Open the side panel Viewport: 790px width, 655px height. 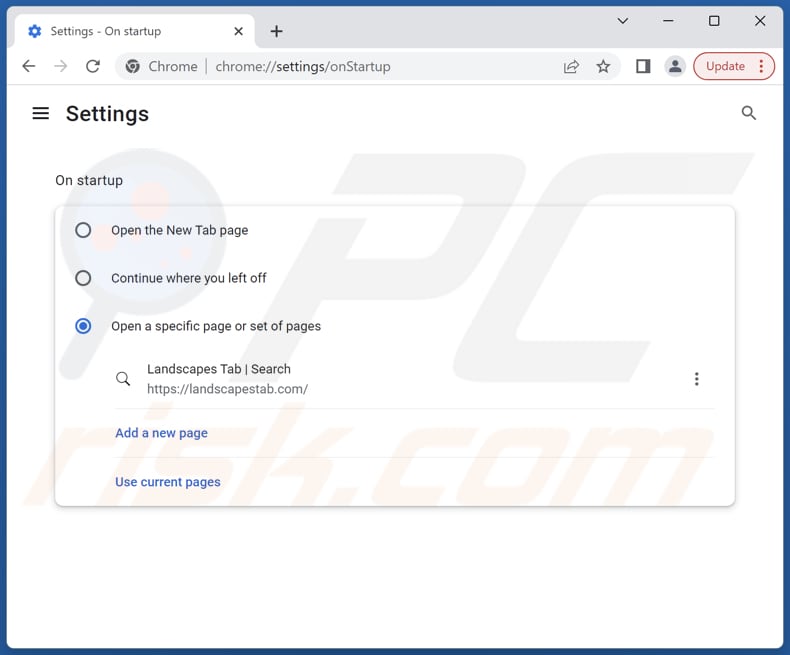[x=643, y=66]
